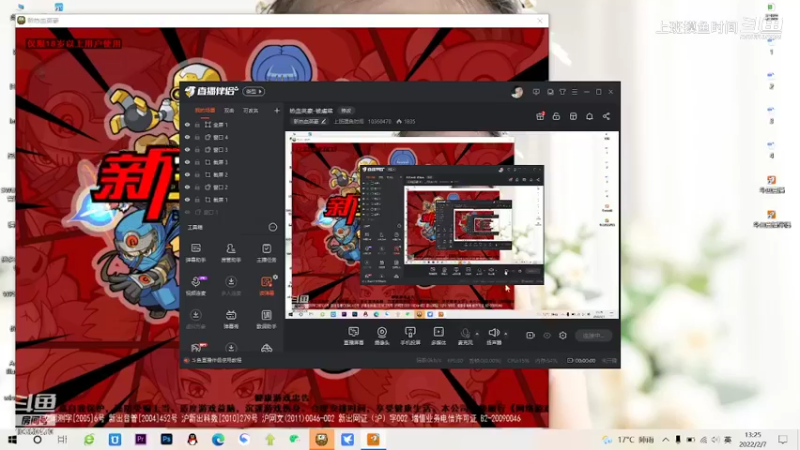The height and width of the screenshot is (450, 800).
Task: Click the 00:00:00 stream timer
Action: [581, 360]
